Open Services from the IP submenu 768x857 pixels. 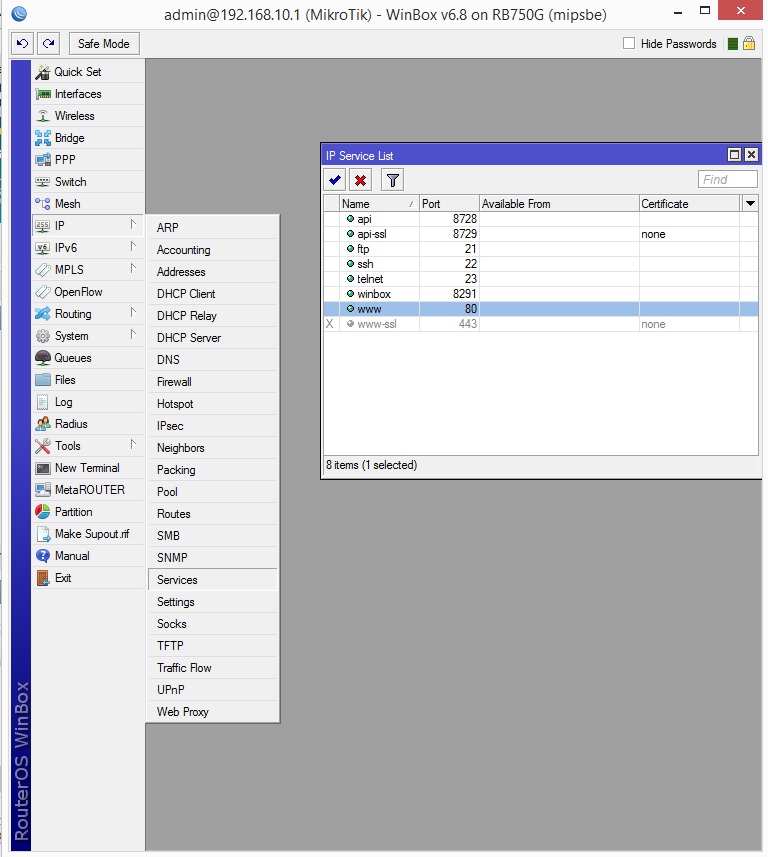tap(213, 580)
